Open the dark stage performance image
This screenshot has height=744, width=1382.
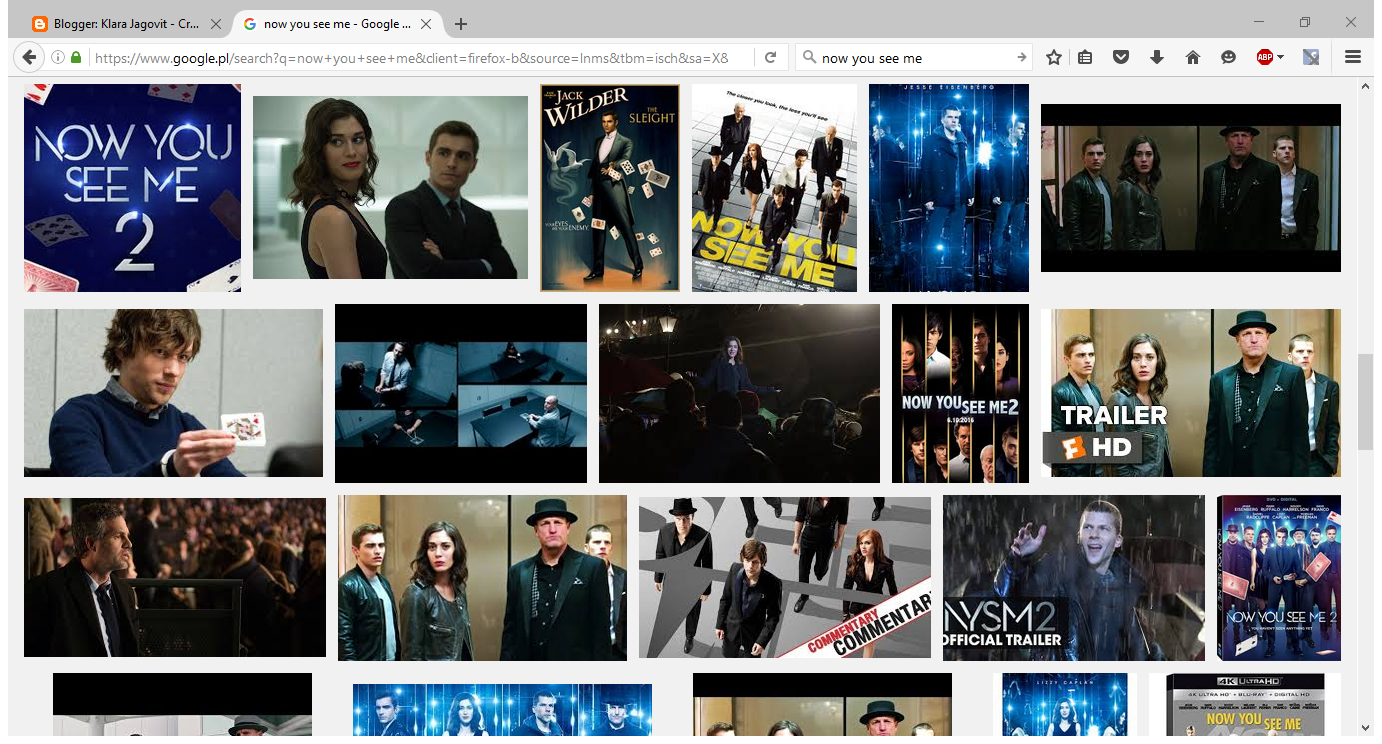[739, 393]
